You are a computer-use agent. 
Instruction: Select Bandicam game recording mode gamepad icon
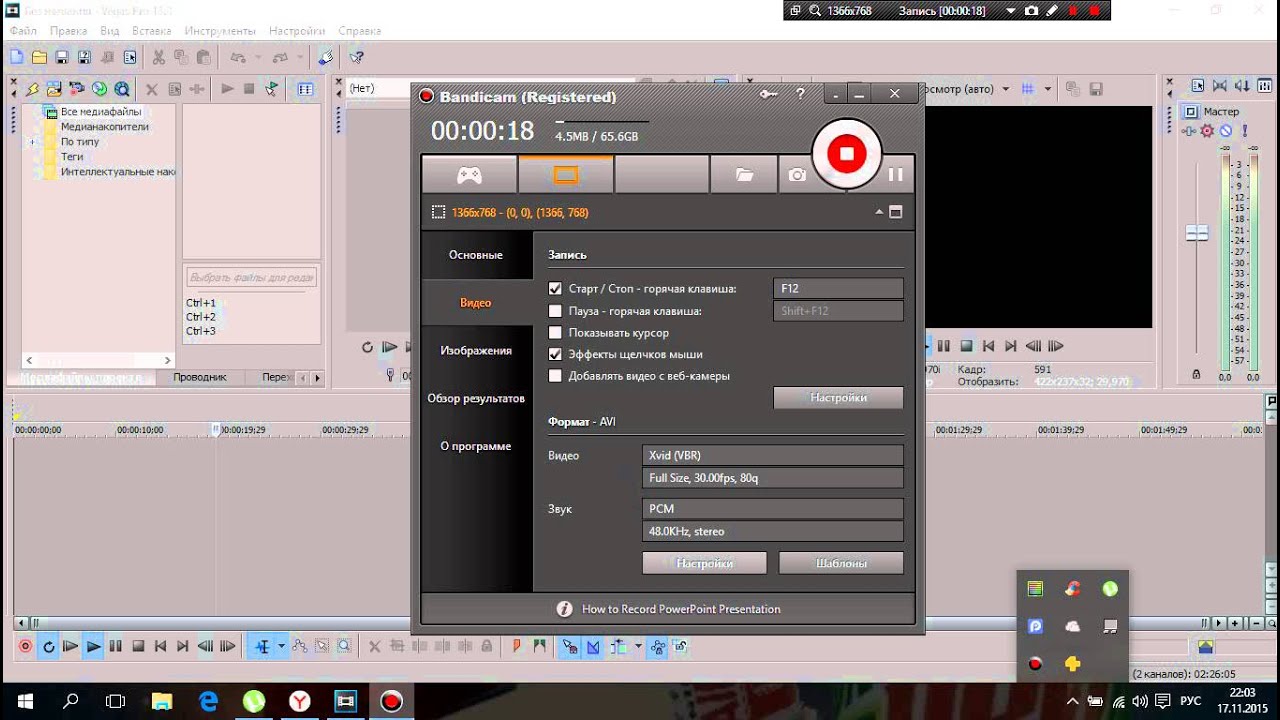pyautogui.click(x=469, y=175)
